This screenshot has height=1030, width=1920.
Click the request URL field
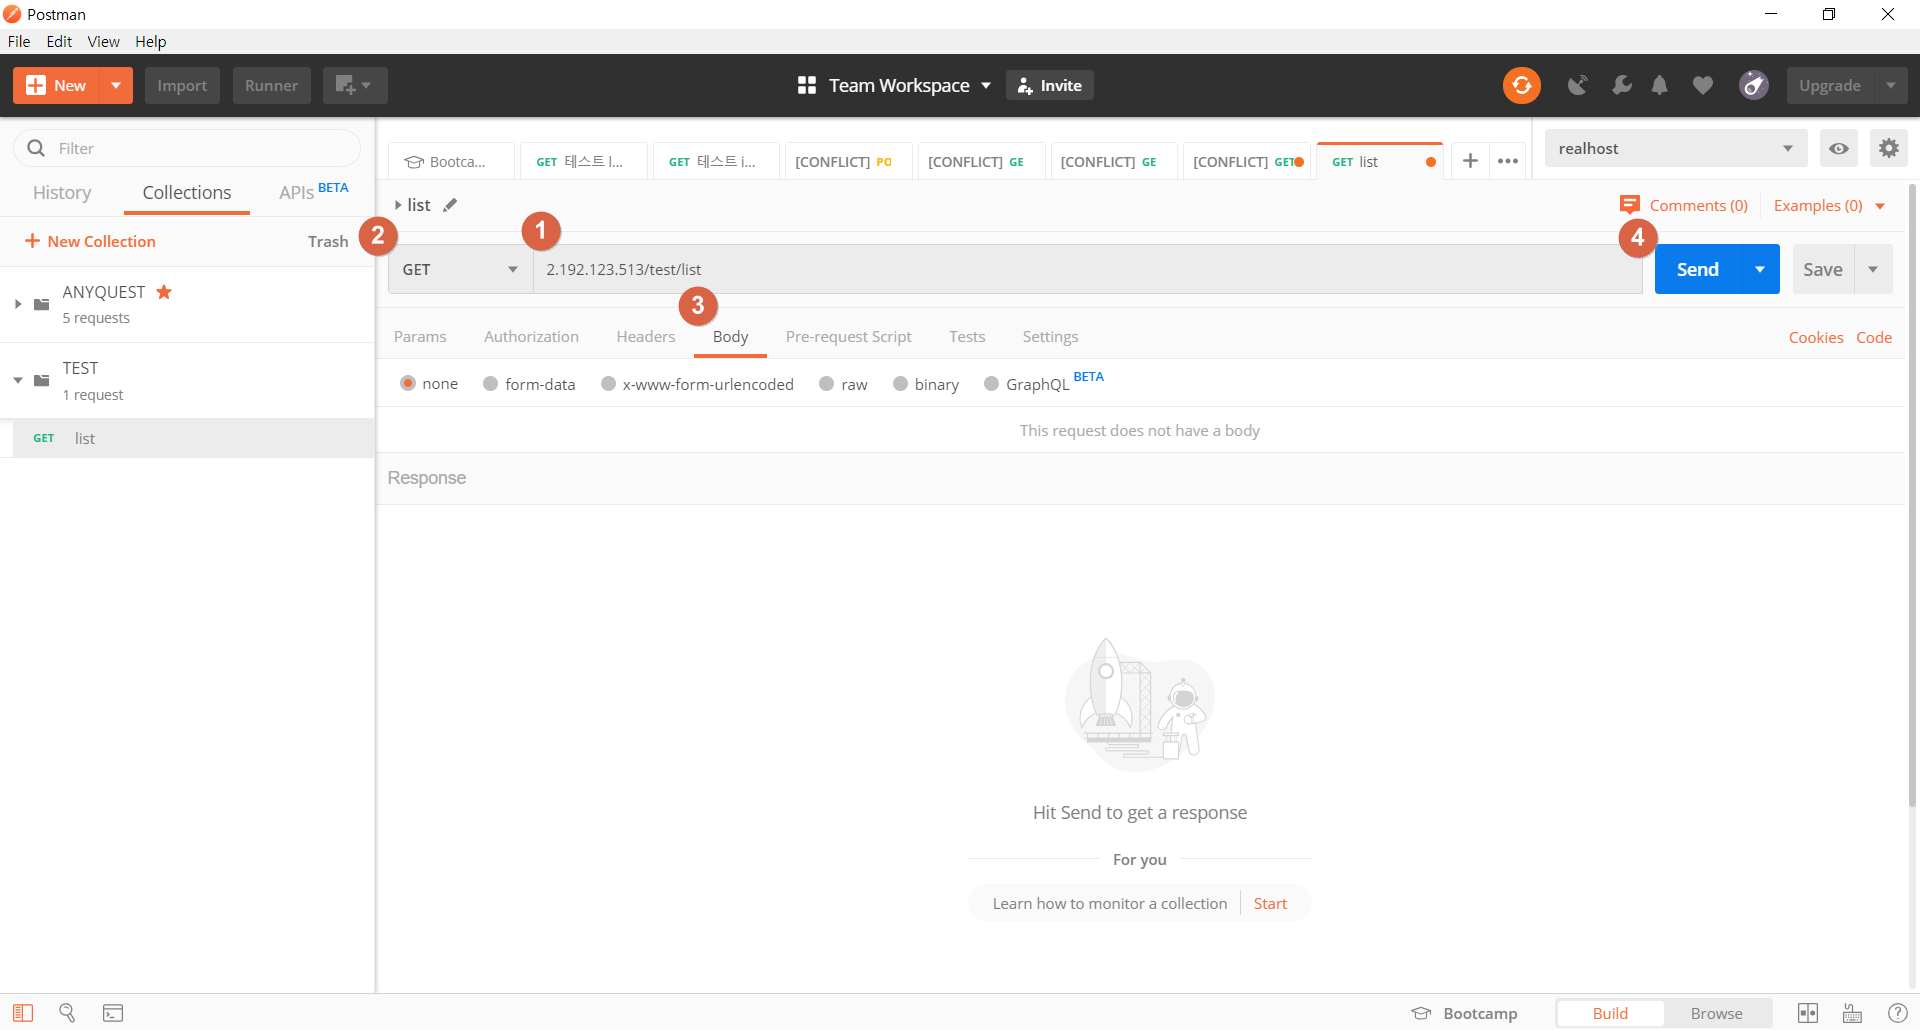[1088, 269]
